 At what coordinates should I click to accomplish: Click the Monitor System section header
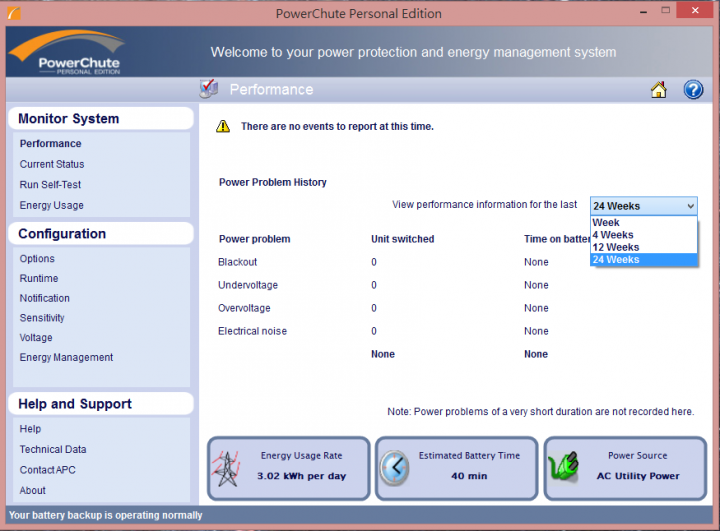click(x=101, y=119)
